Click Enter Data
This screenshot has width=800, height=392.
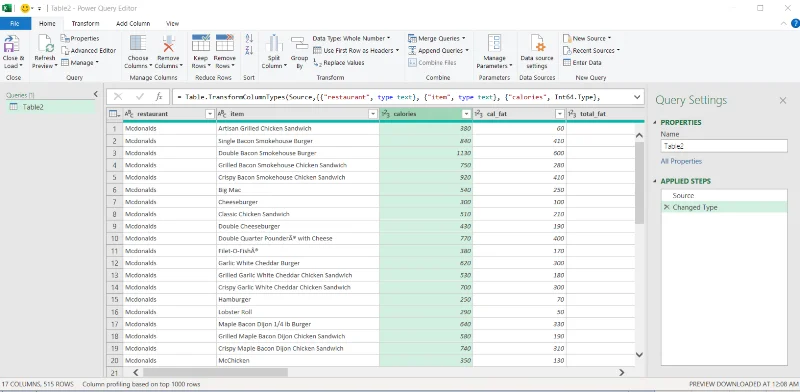[582, 62]
